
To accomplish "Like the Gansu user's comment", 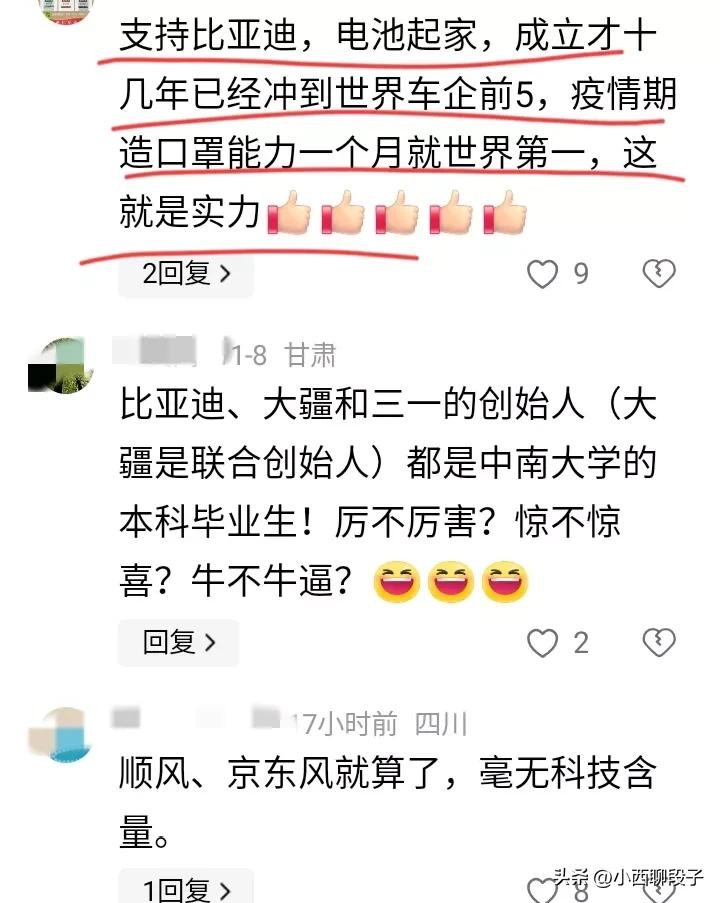I will (x=543, y=643).
